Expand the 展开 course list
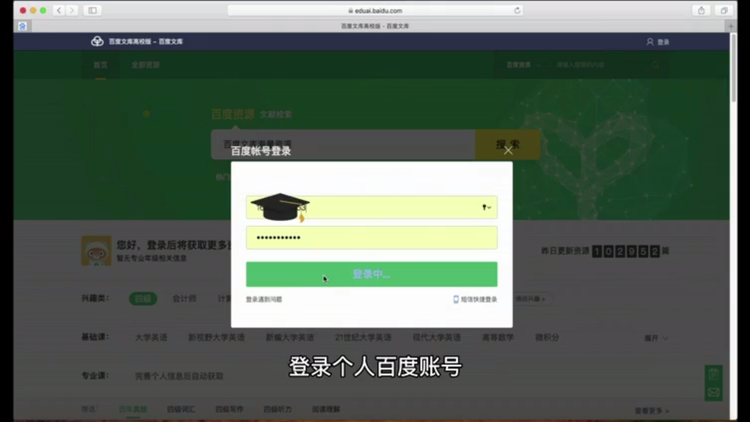 (x=656, y=338)
